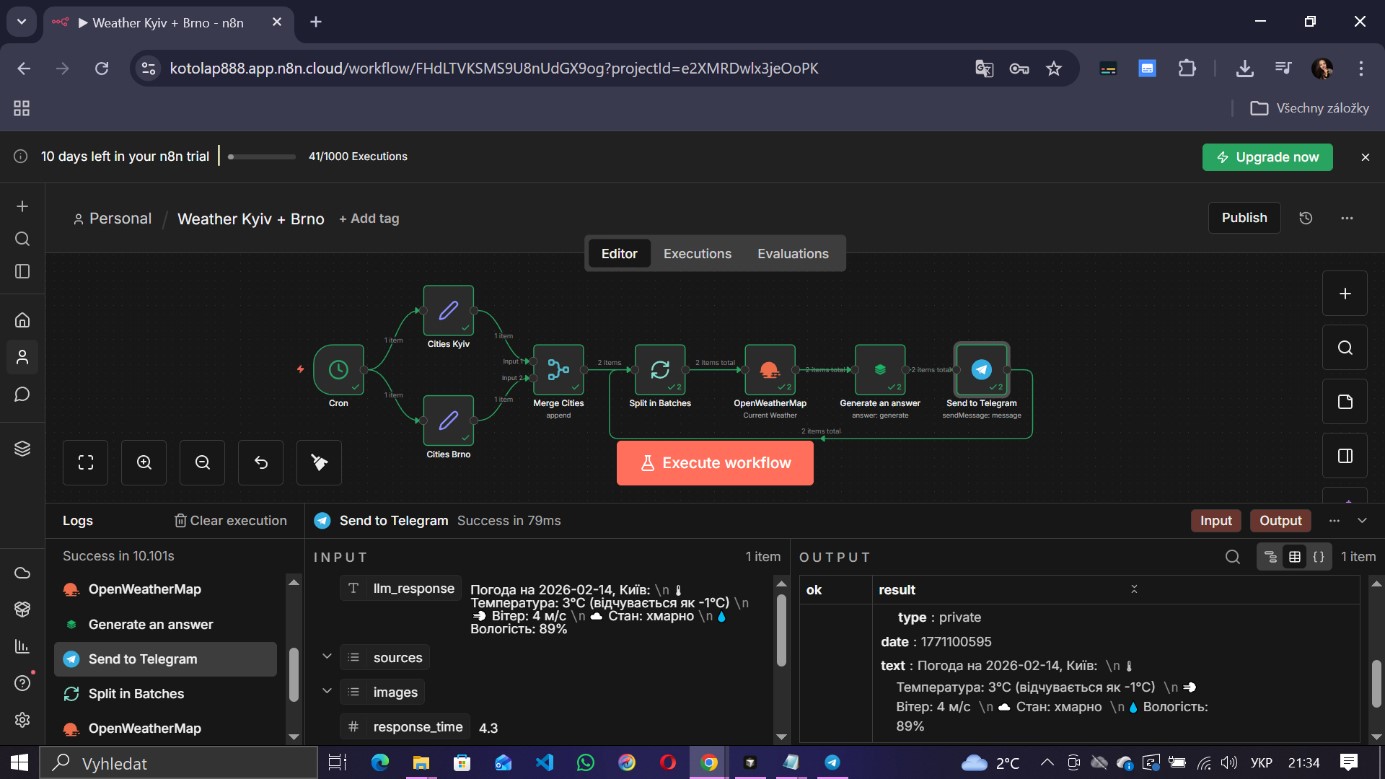Select the Cities Kyiv node
This screenshot has height=779, width=1385.
point(448,311)
